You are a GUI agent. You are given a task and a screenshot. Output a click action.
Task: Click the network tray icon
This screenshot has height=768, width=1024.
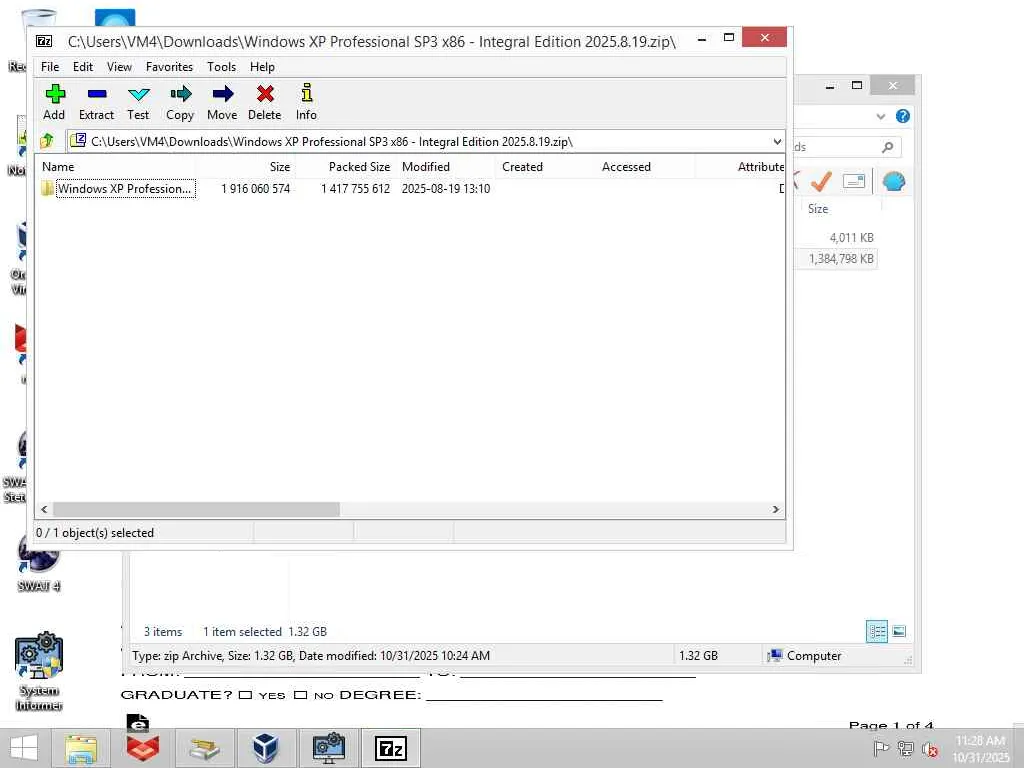click(905, 748)
